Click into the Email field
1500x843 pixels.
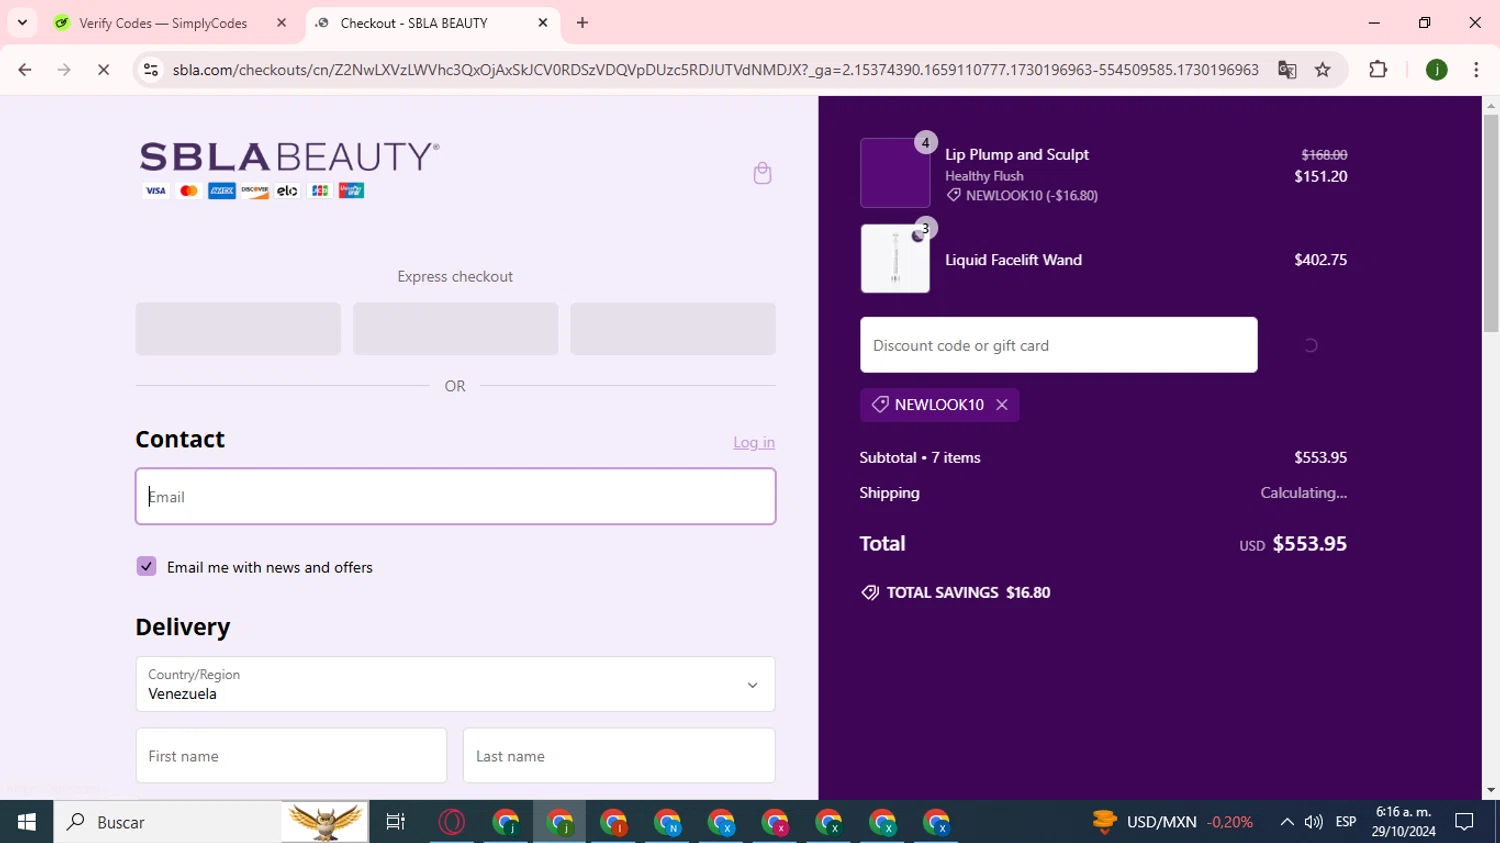pyautogui.click(x=455, y=496)
